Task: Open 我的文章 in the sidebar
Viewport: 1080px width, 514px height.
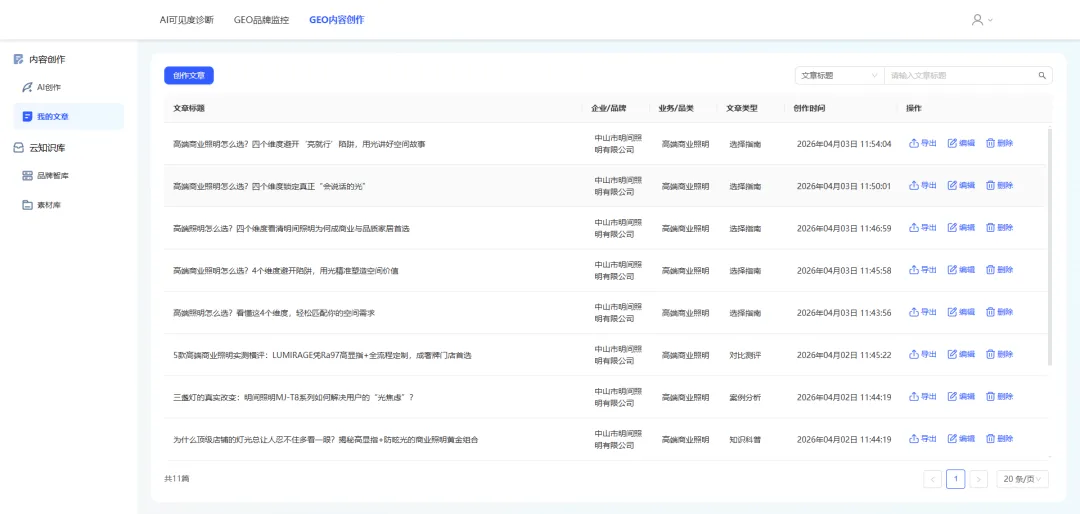Action: [x=69, y=116]
